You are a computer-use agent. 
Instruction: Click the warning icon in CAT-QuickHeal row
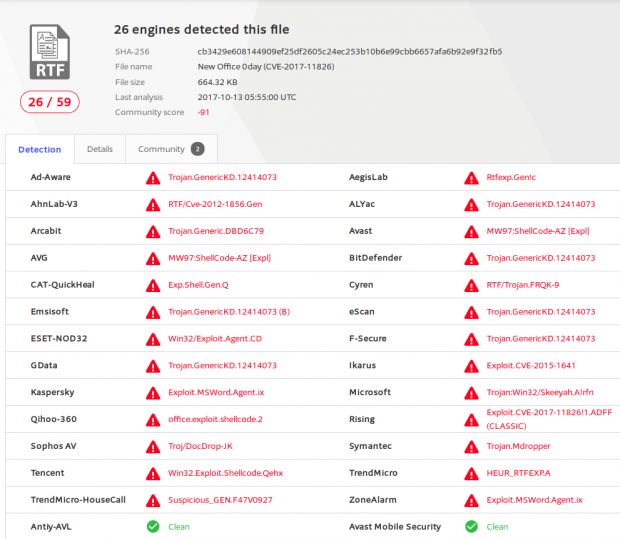[153, 286]
